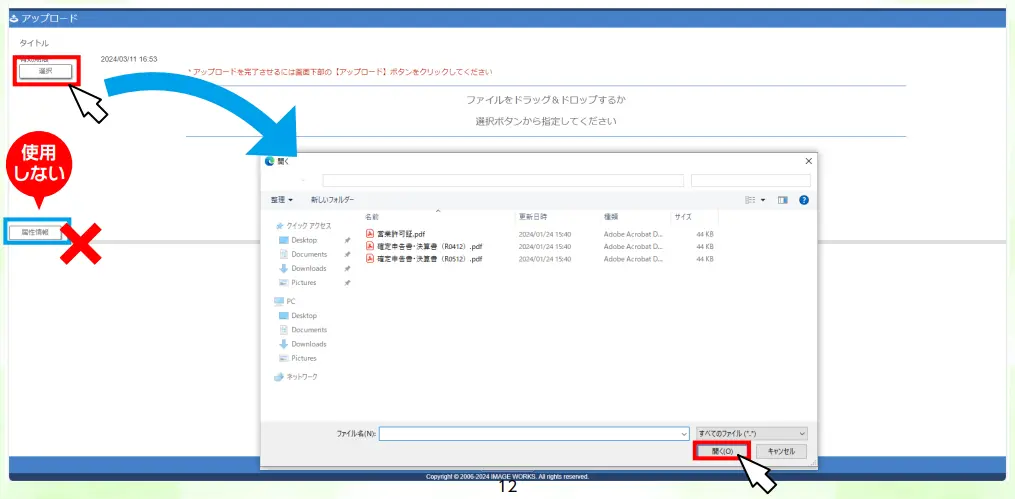Image resolution: width=1015 pixels, height=499 pixels.
Task: Cancel the file dialog with キャンセル
Action: coord(780,451)
